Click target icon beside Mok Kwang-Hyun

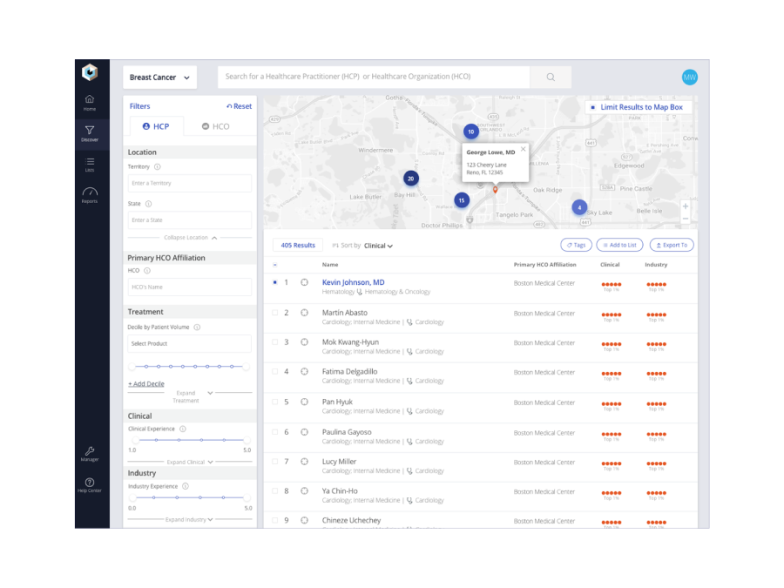pos(304,342)
